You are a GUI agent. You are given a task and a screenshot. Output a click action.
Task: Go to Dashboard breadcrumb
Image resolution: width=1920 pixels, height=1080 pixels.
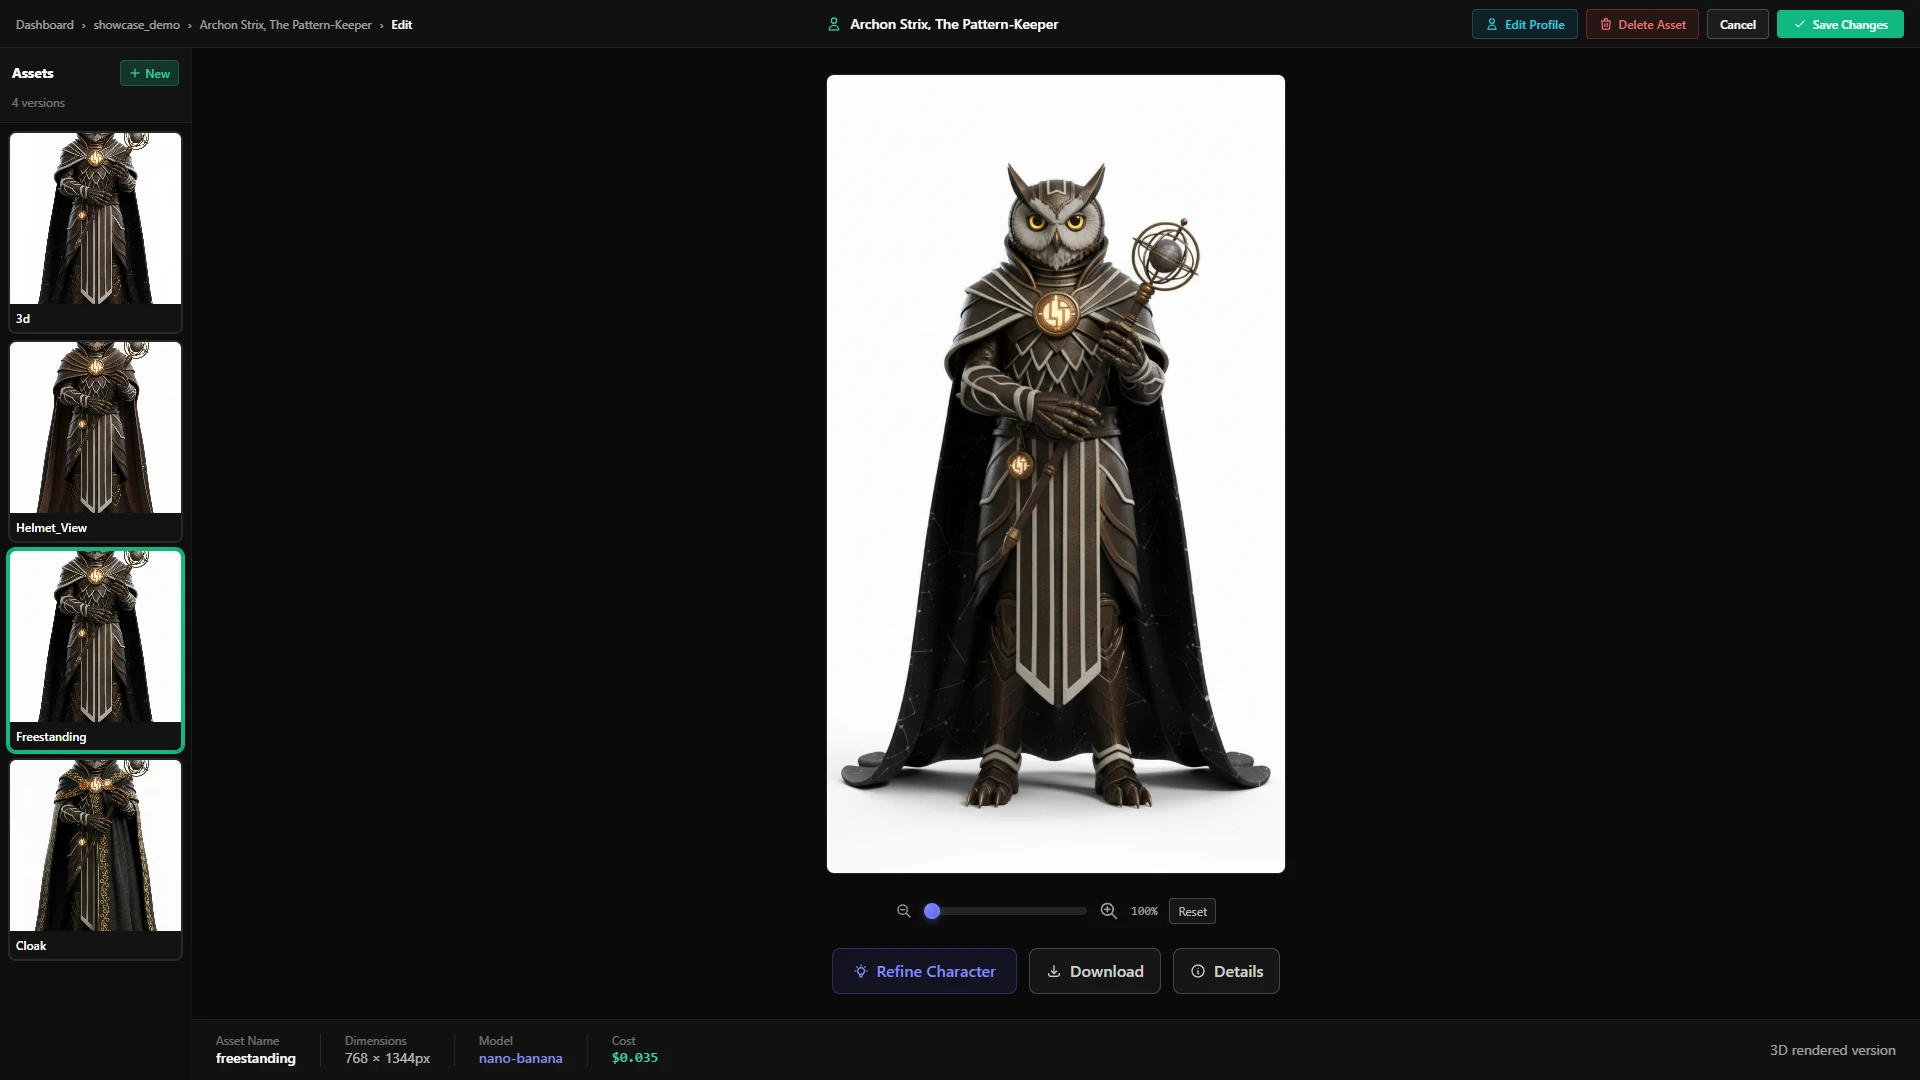click(x=45, y=25)
